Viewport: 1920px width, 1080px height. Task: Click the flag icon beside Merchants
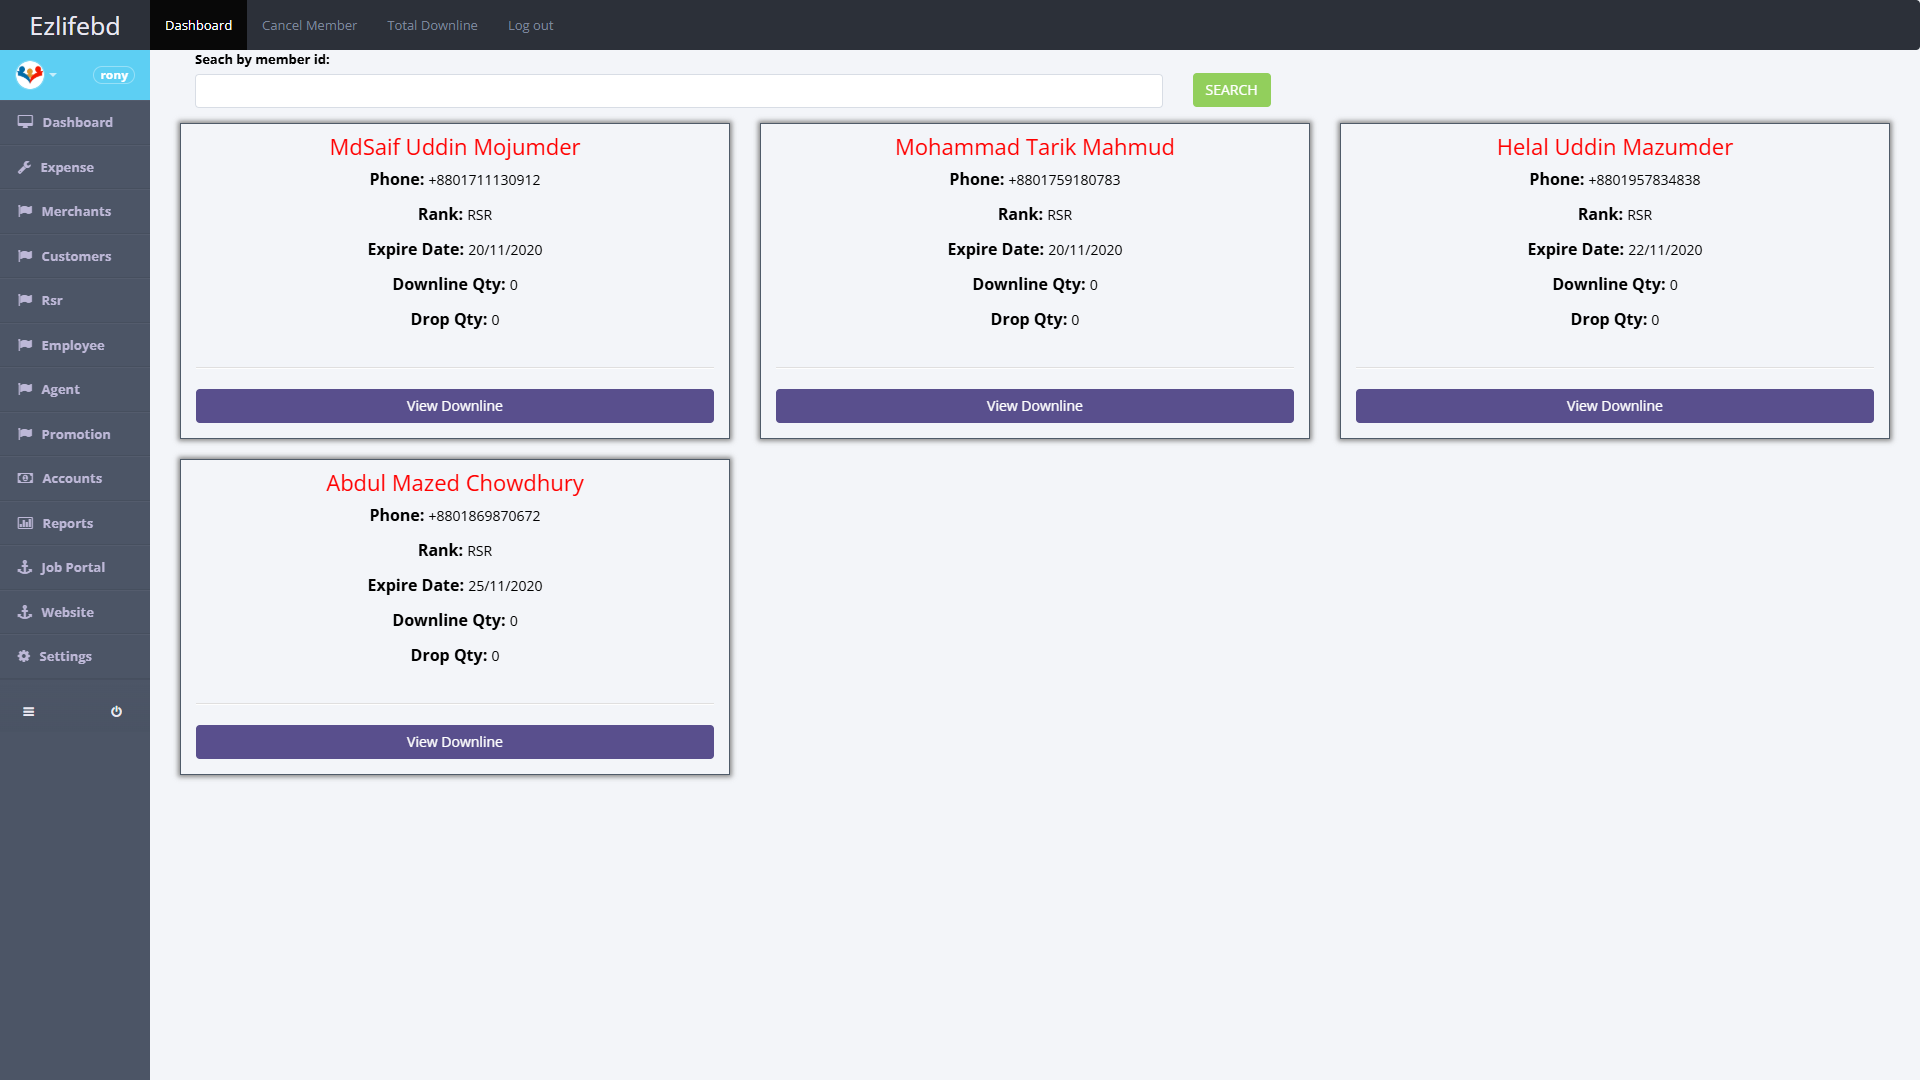pyautogui.click(x=25, y=211)
